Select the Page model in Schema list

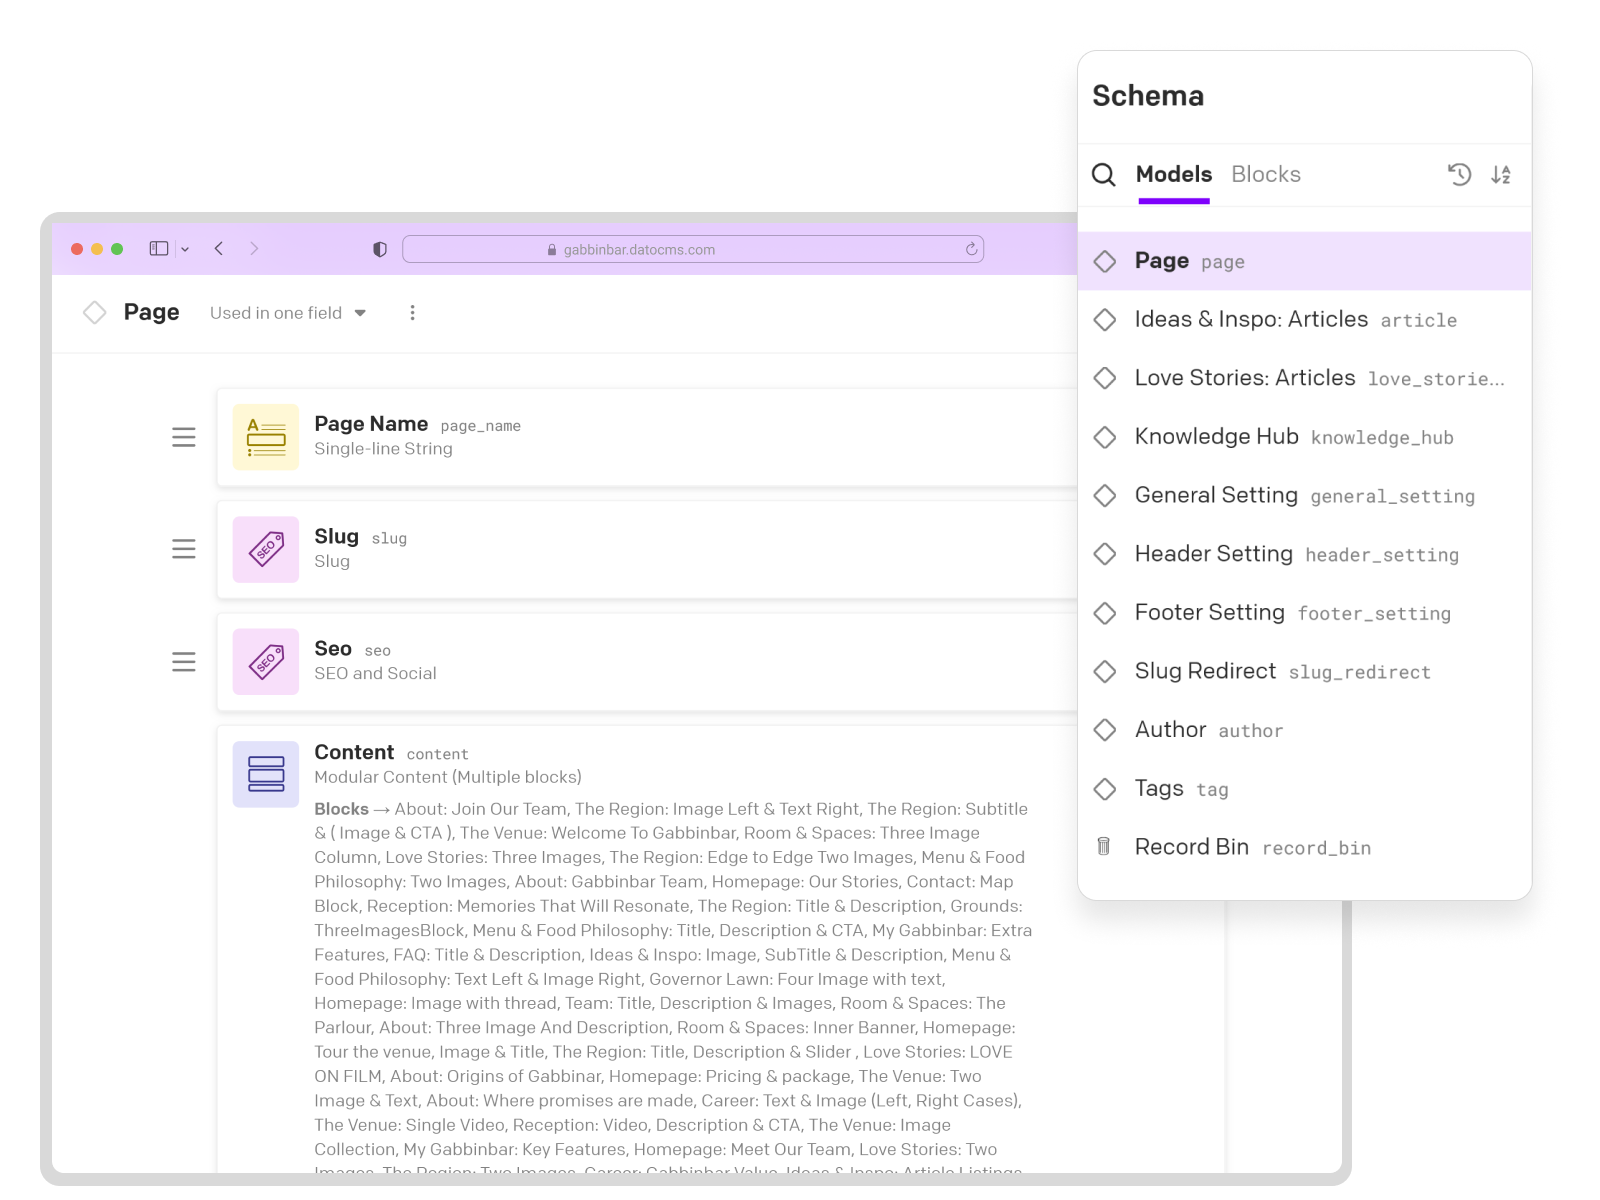[x=1305, y=261]
